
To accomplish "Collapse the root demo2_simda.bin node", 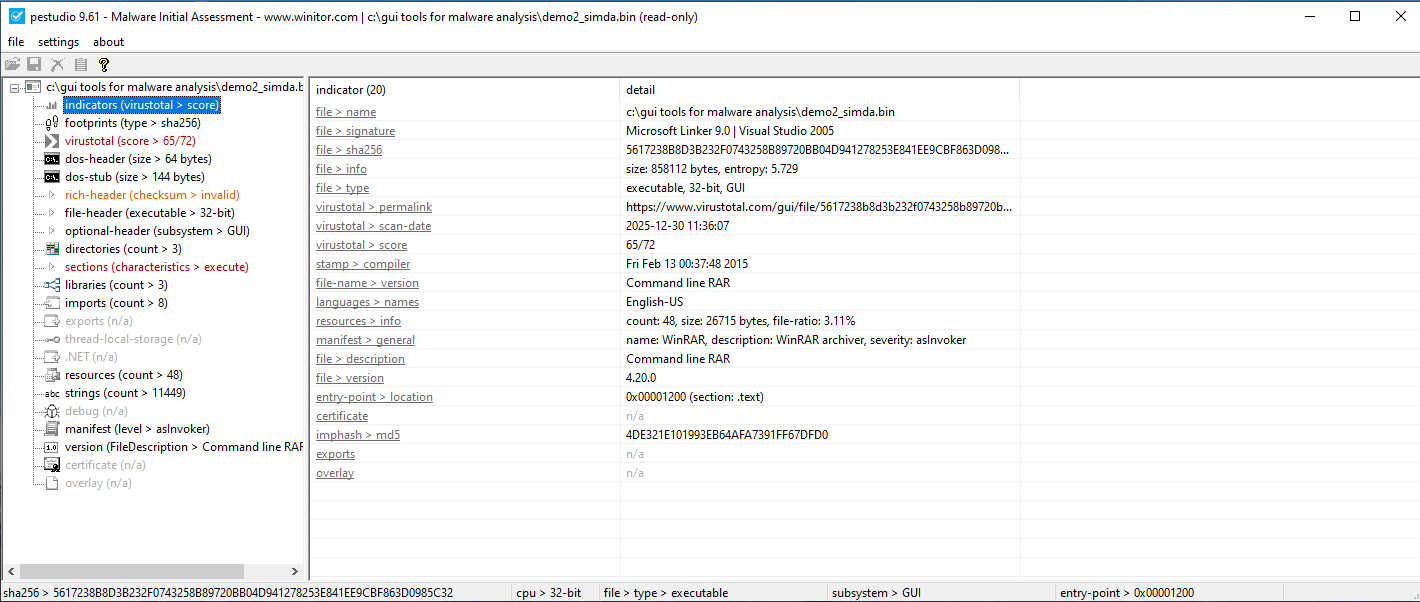I will (14, 86).
